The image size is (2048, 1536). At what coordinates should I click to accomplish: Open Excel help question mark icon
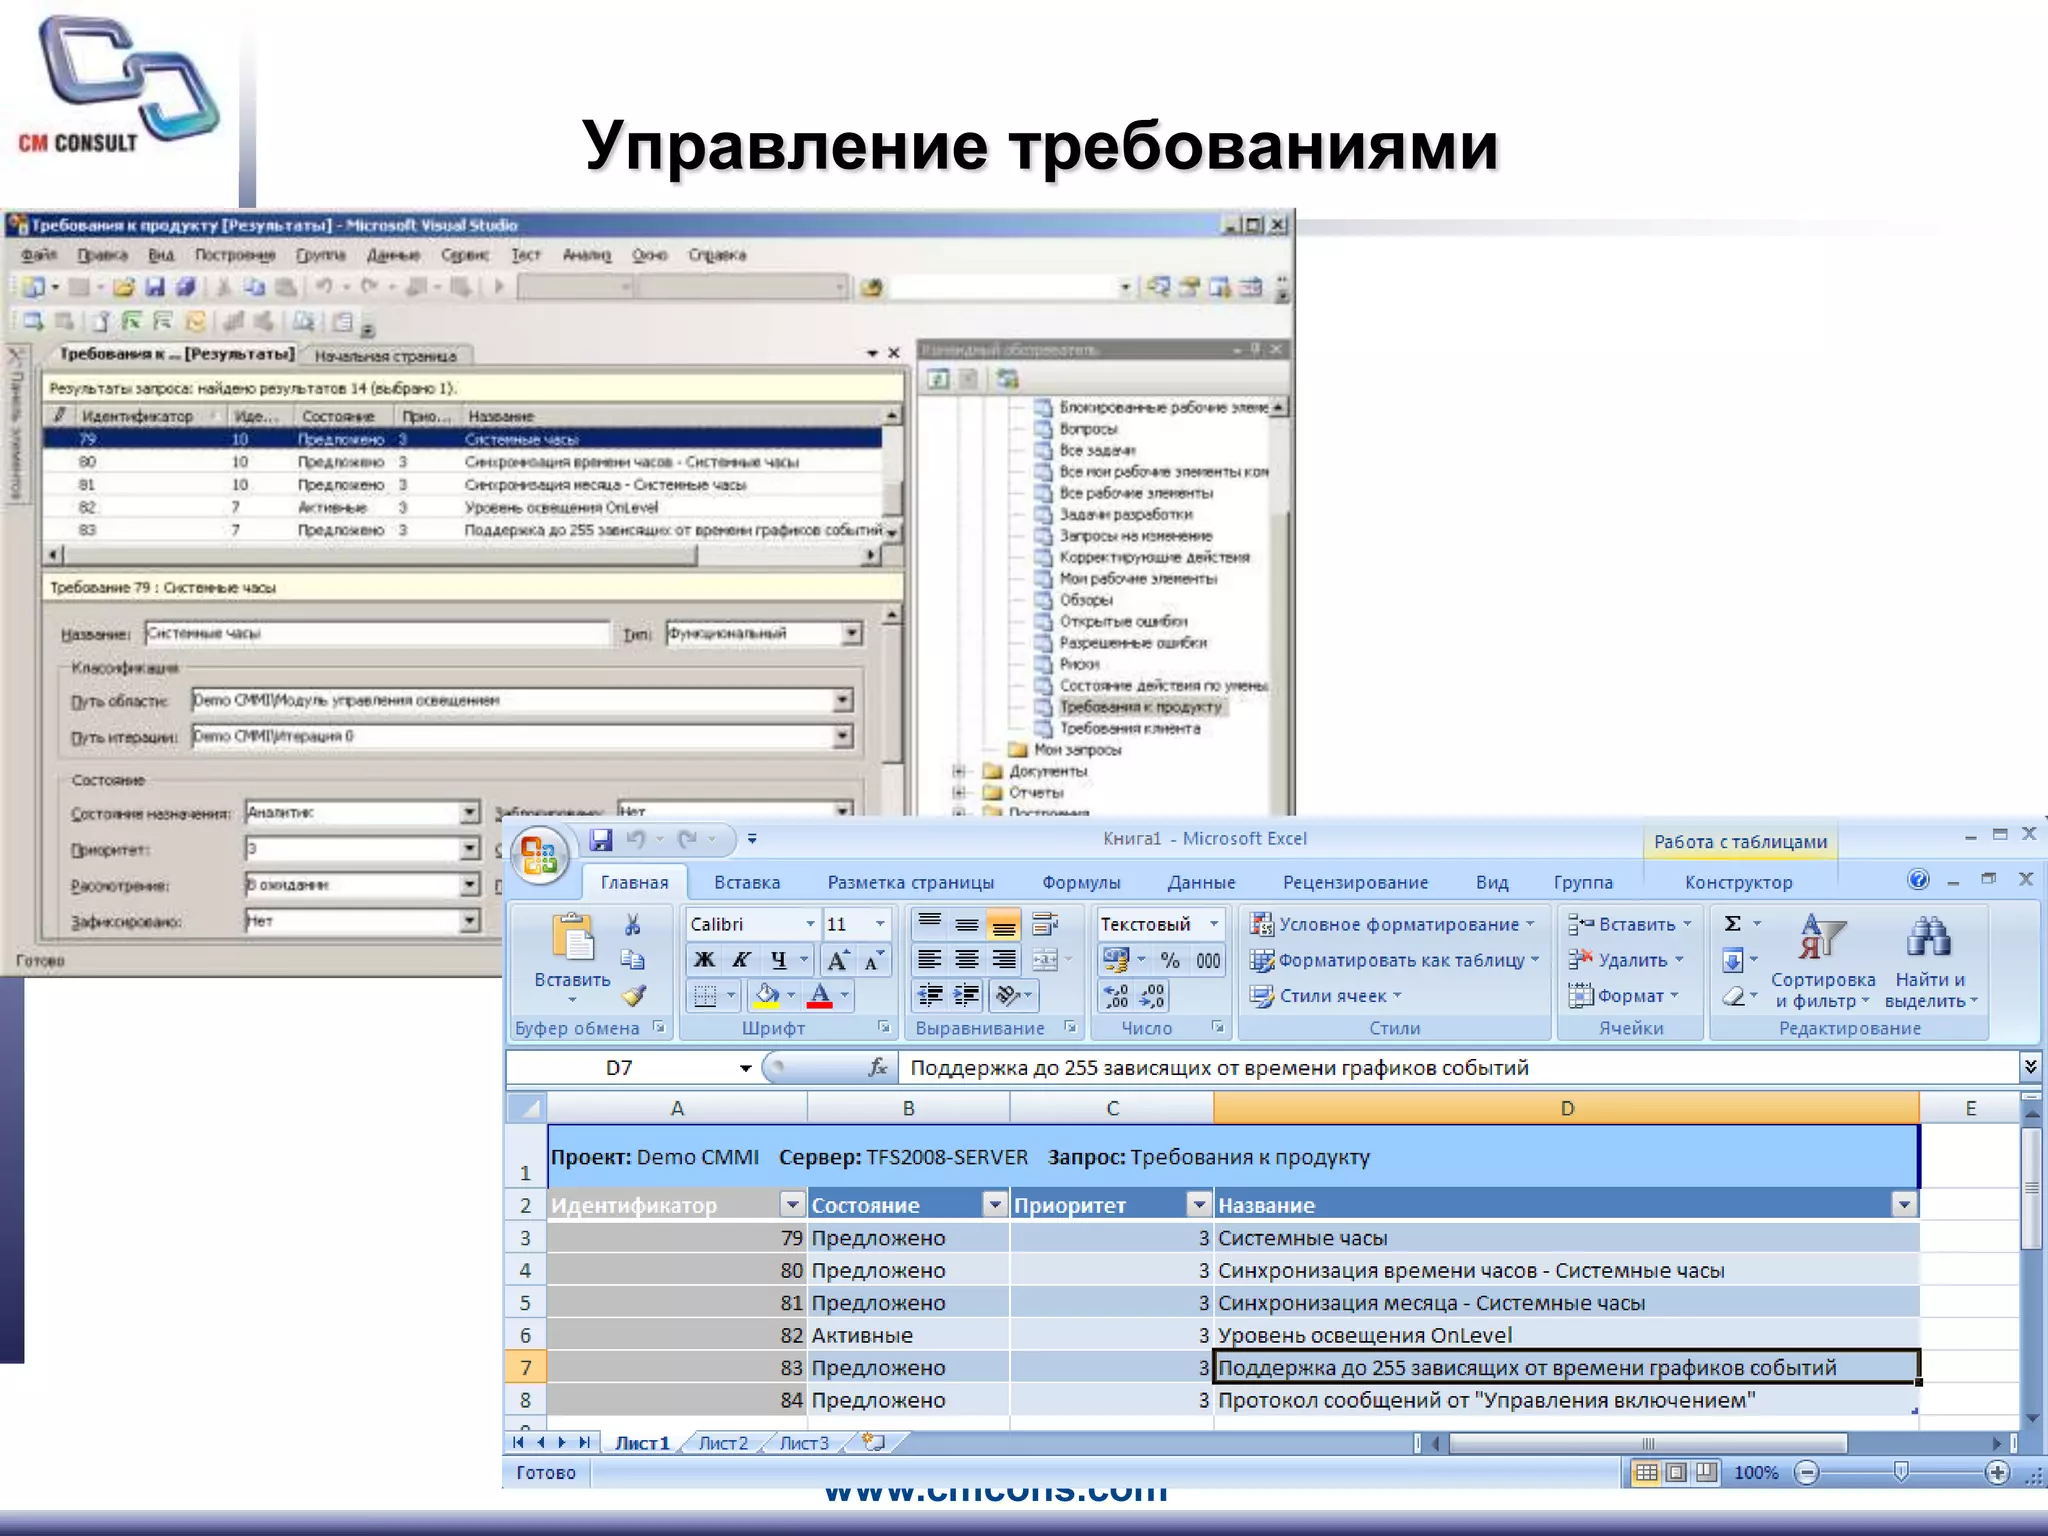pos(1918,880)
